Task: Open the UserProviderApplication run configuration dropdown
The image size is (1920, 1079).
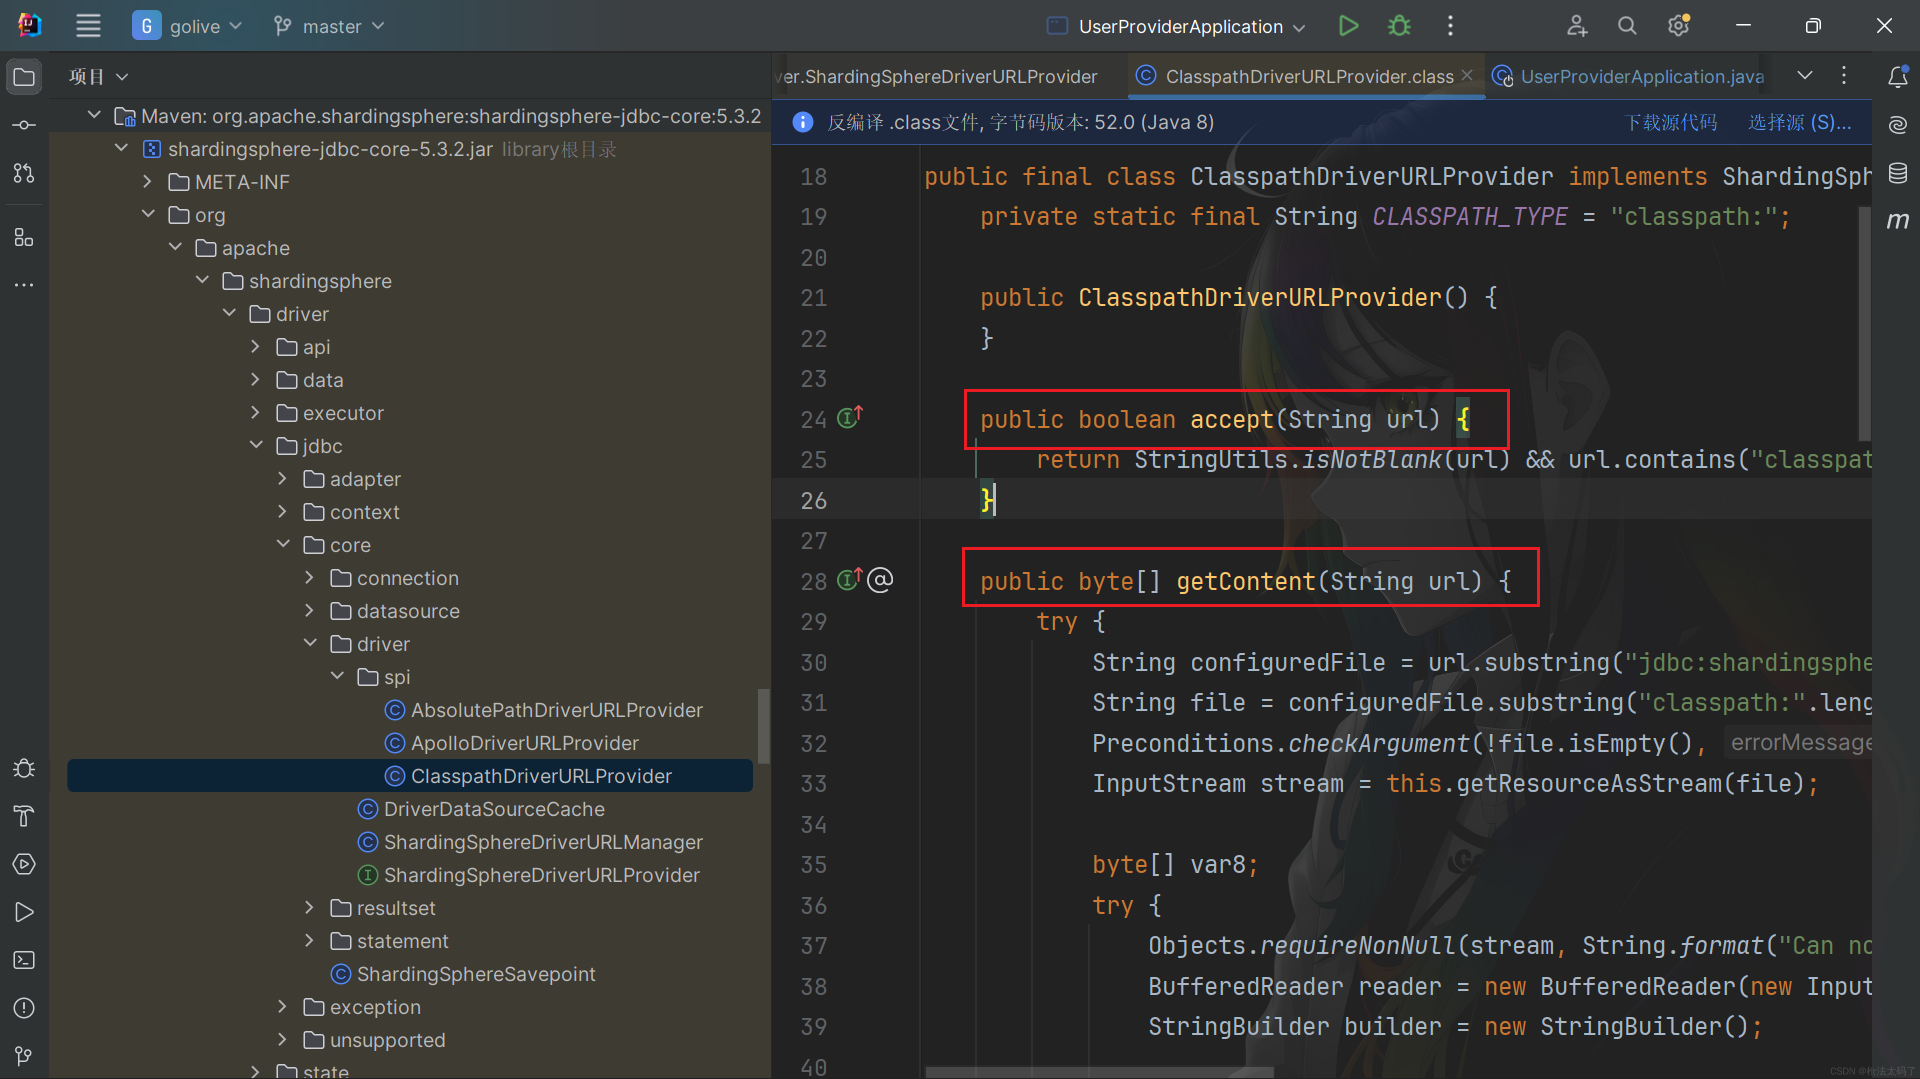Action: [x=1176, y=26]
